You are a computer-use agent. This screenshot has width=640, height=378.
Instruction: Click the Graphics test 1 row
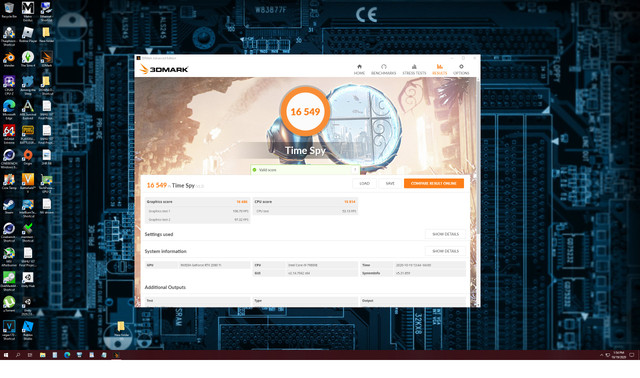point(197,211)
